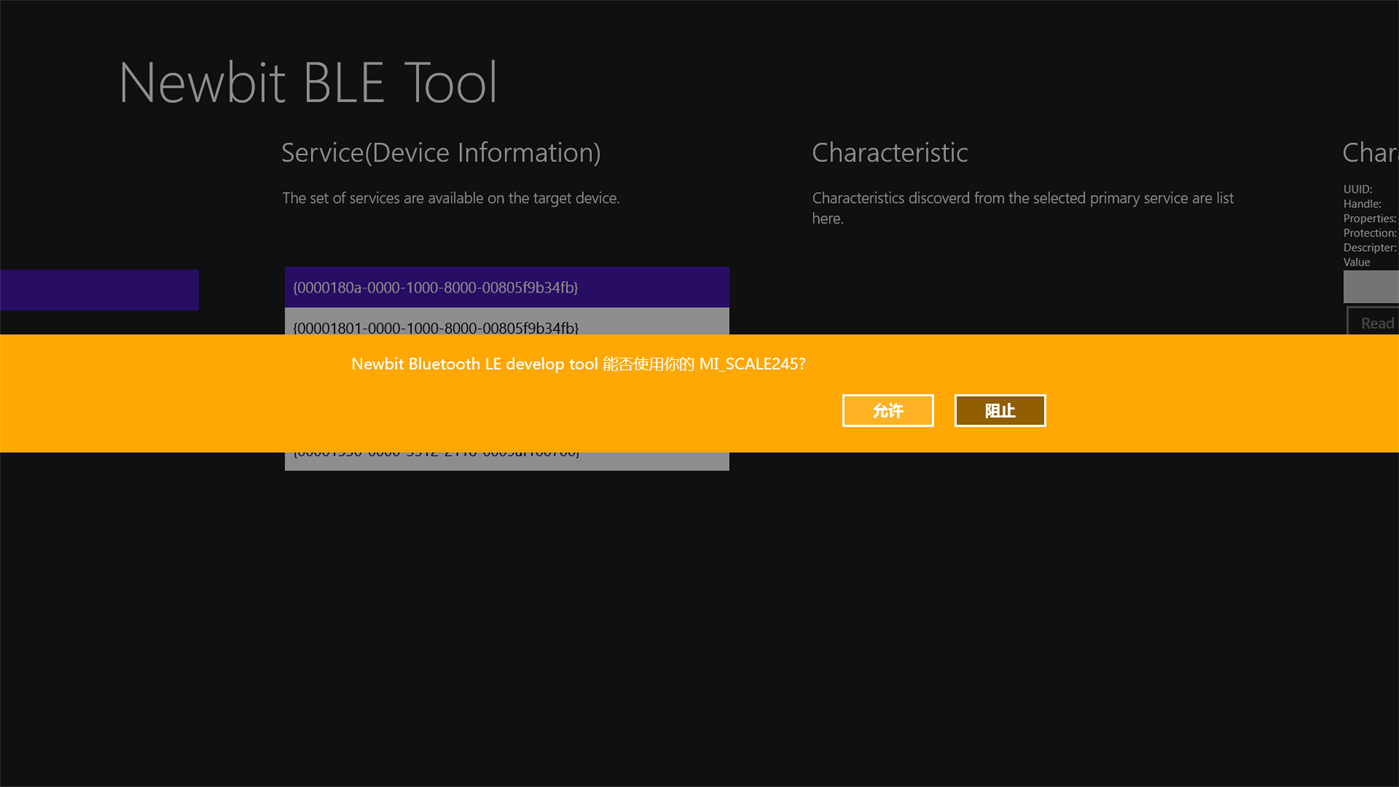Click the Properties: label
1399x787 pixels.
pos(1369,217)
